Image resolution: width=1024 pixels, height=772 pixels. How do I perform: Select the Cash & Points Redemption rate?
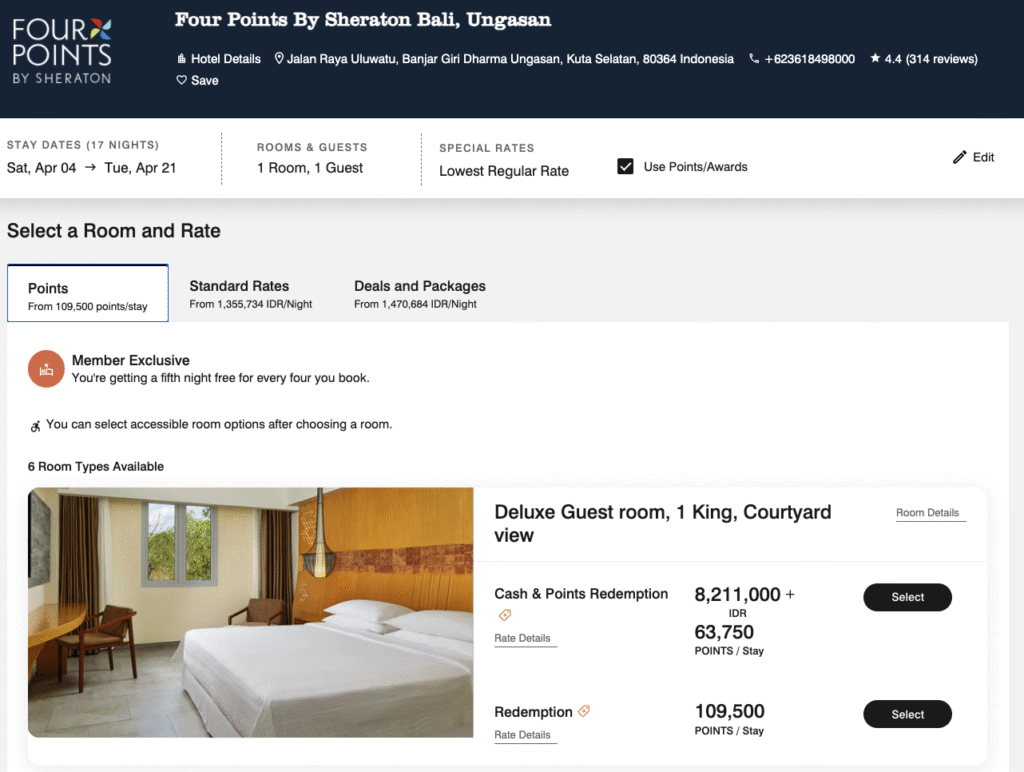coord(907,597)
